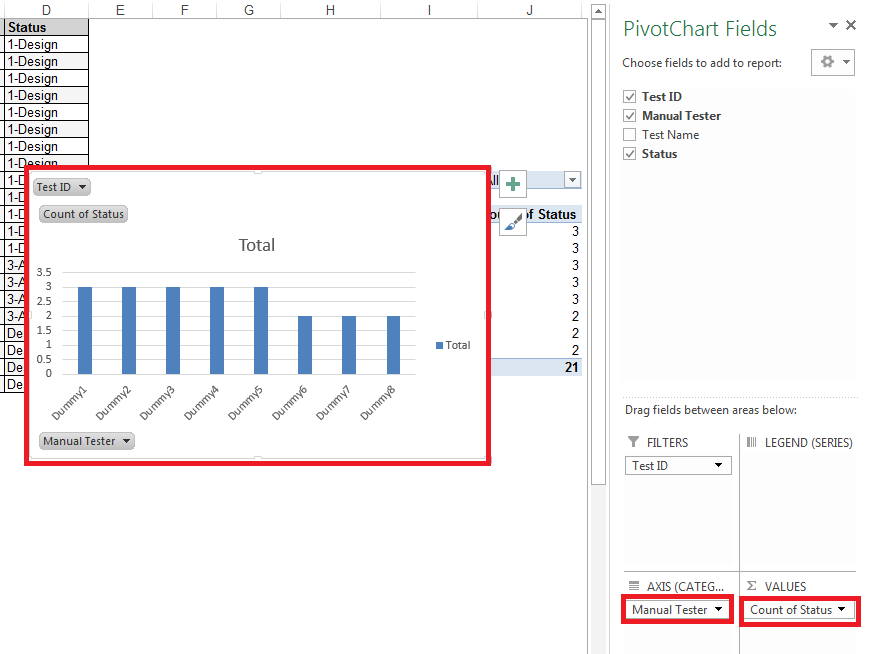The width and height of the screenshot is (873, 654).
Task: Select column header E
Action: pos(120,9)
